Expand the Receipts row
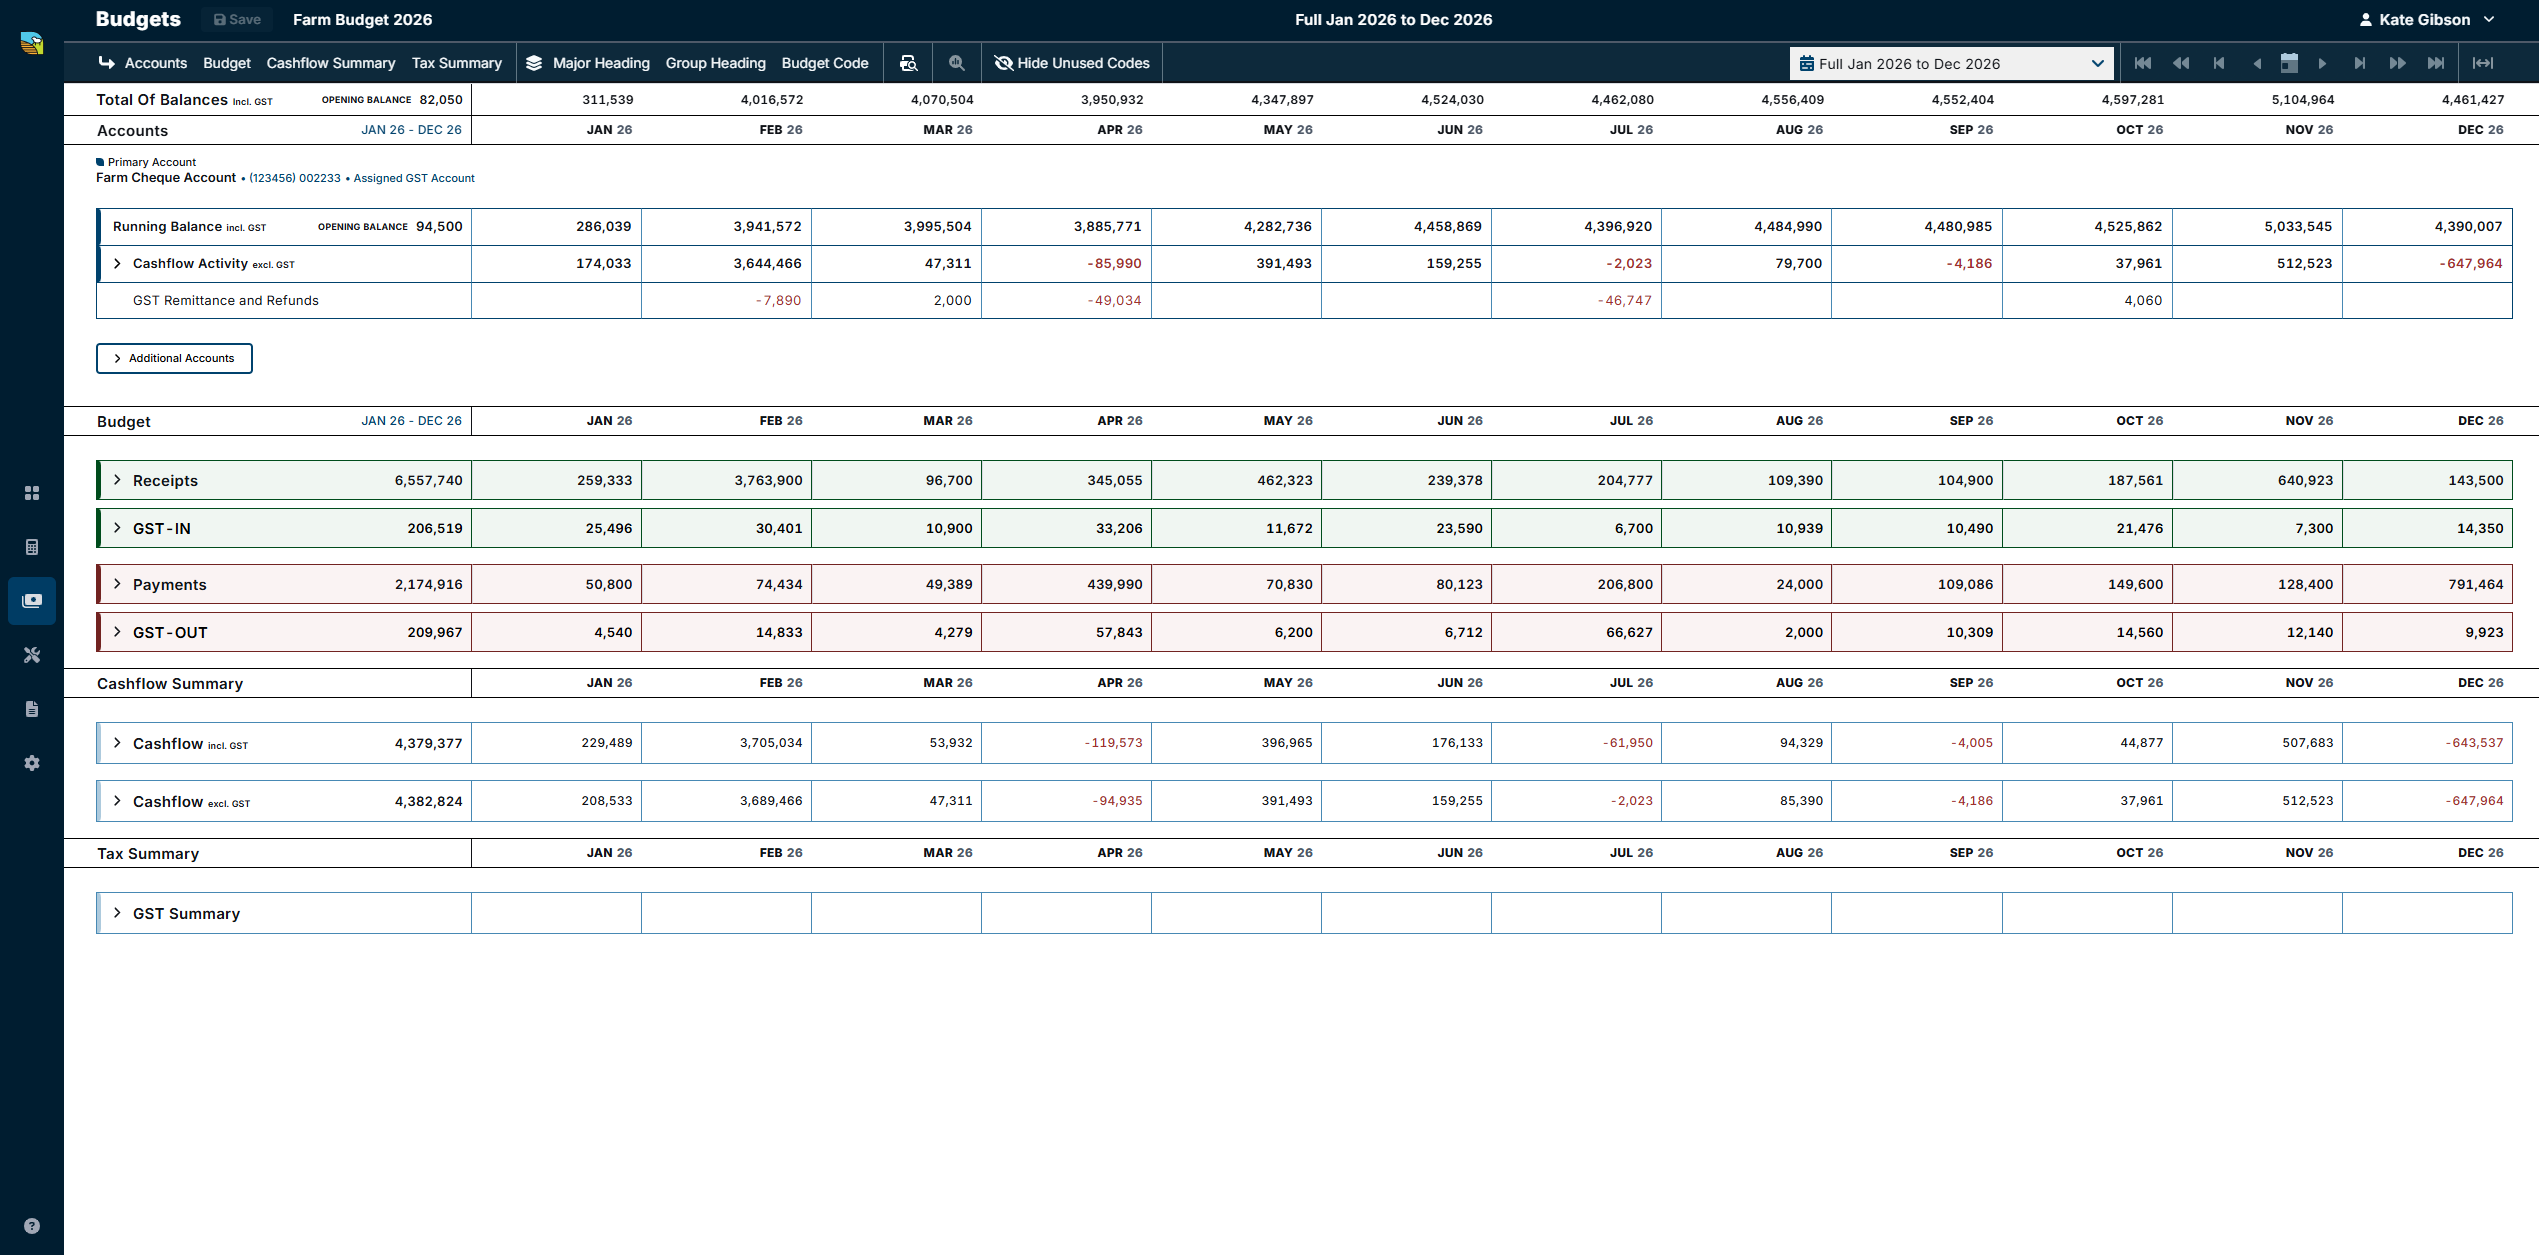 point(117,480)
